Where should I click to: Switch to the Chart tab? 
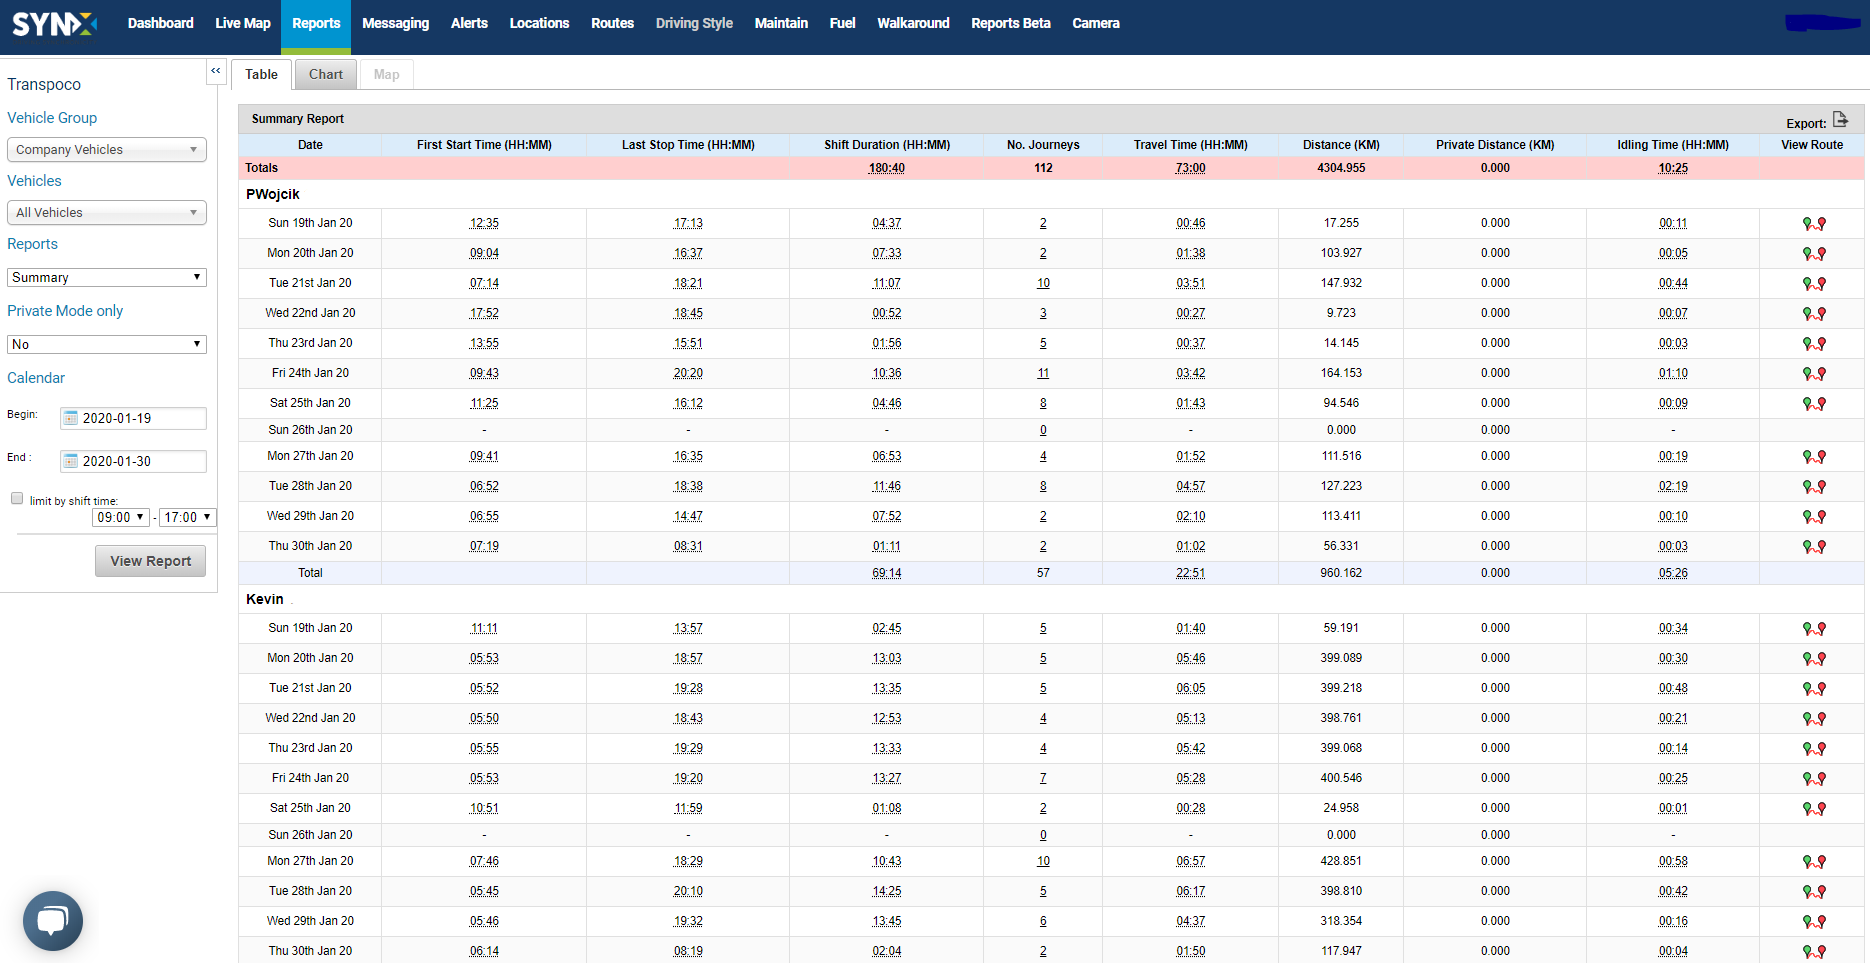[x=326, y=74]
